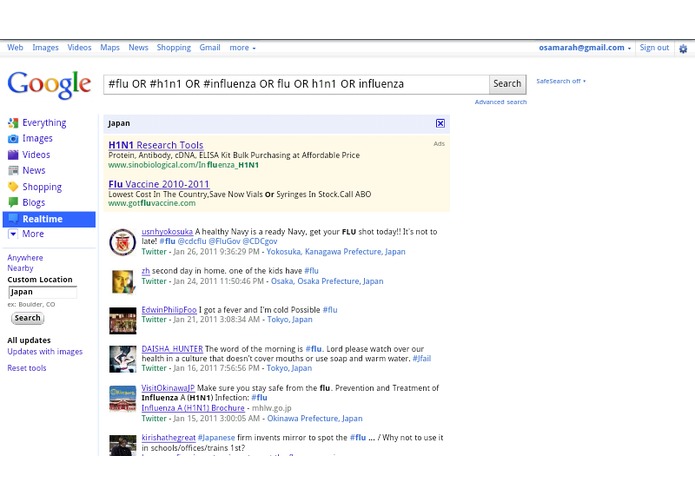Open kirishathegreat profile link
Screen dimensions: 695x494
pyautogui.click(x=168, y=438)
